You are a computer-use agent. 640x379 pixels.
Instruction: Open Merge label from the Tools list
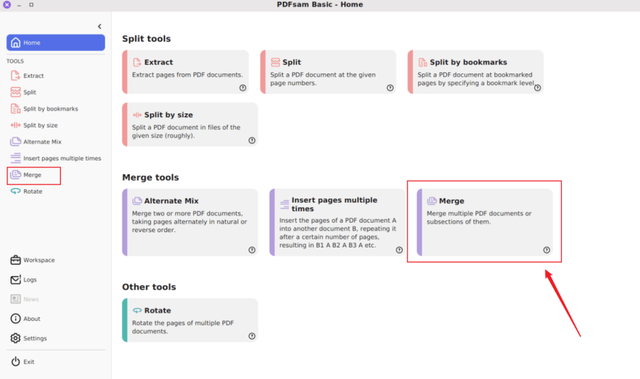[32, 175]
